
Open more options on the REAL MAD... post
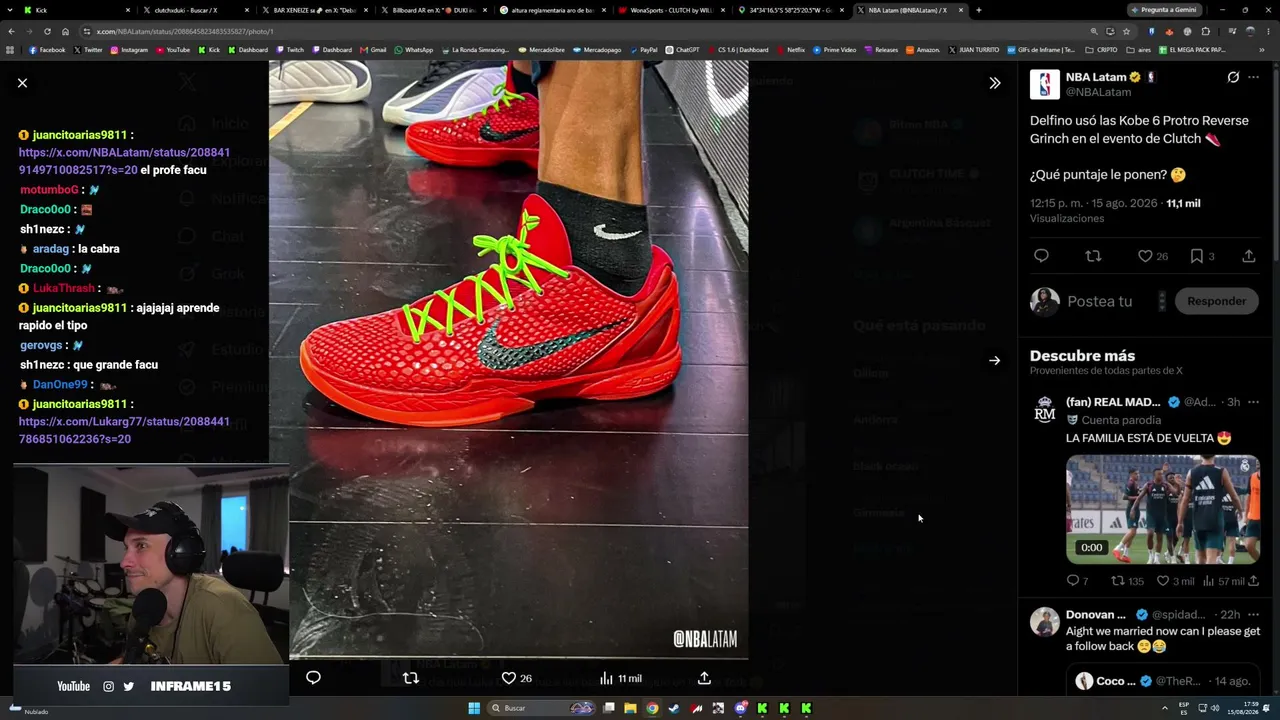point(1253,402)
